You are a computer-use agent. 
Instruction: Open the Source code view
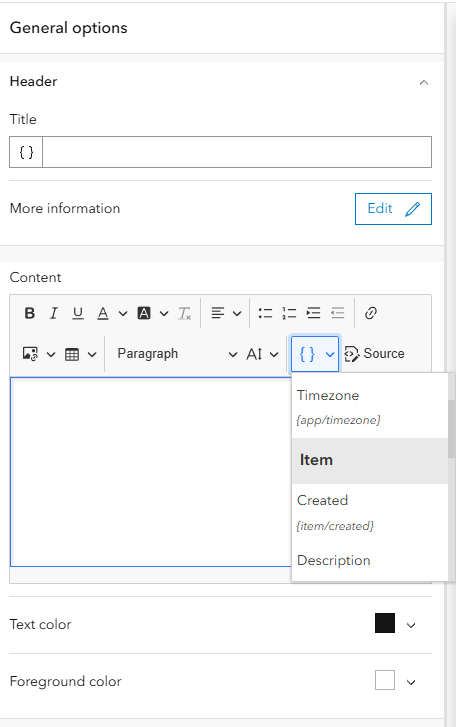pyautogui.click(x=374, y=354)
